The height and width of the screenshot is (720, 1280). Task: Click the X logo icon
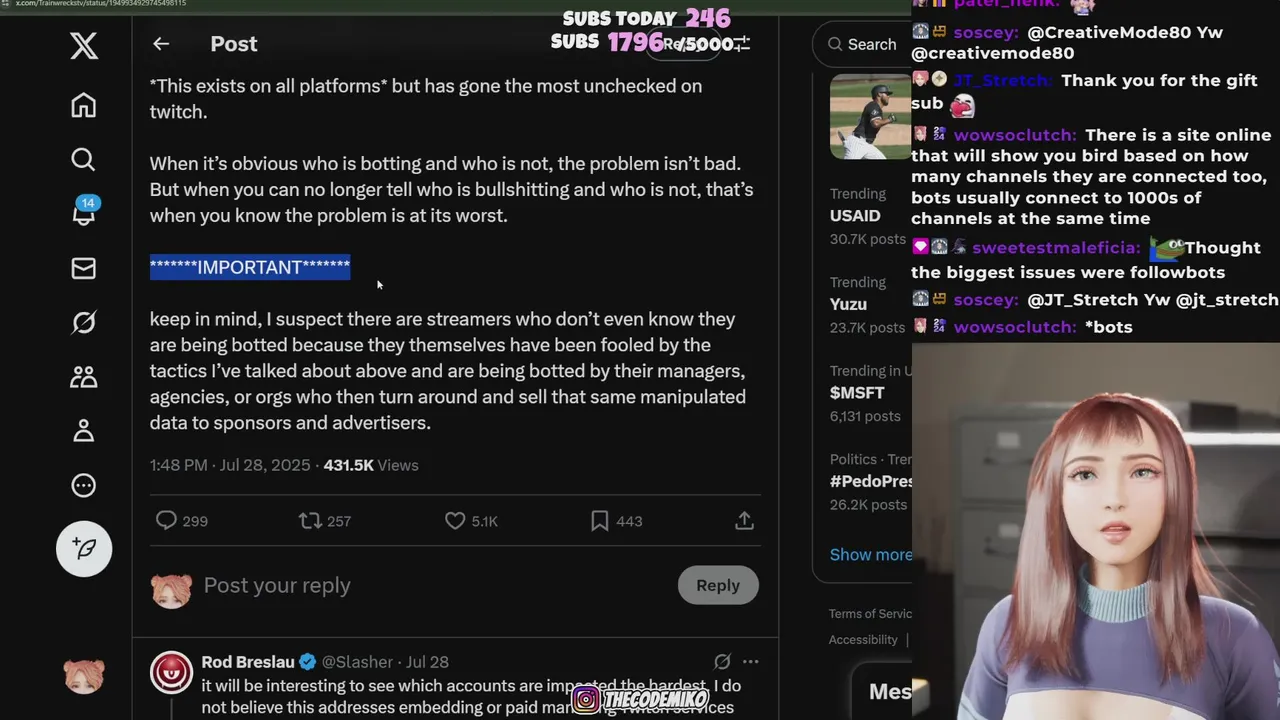tap(84, 45)
